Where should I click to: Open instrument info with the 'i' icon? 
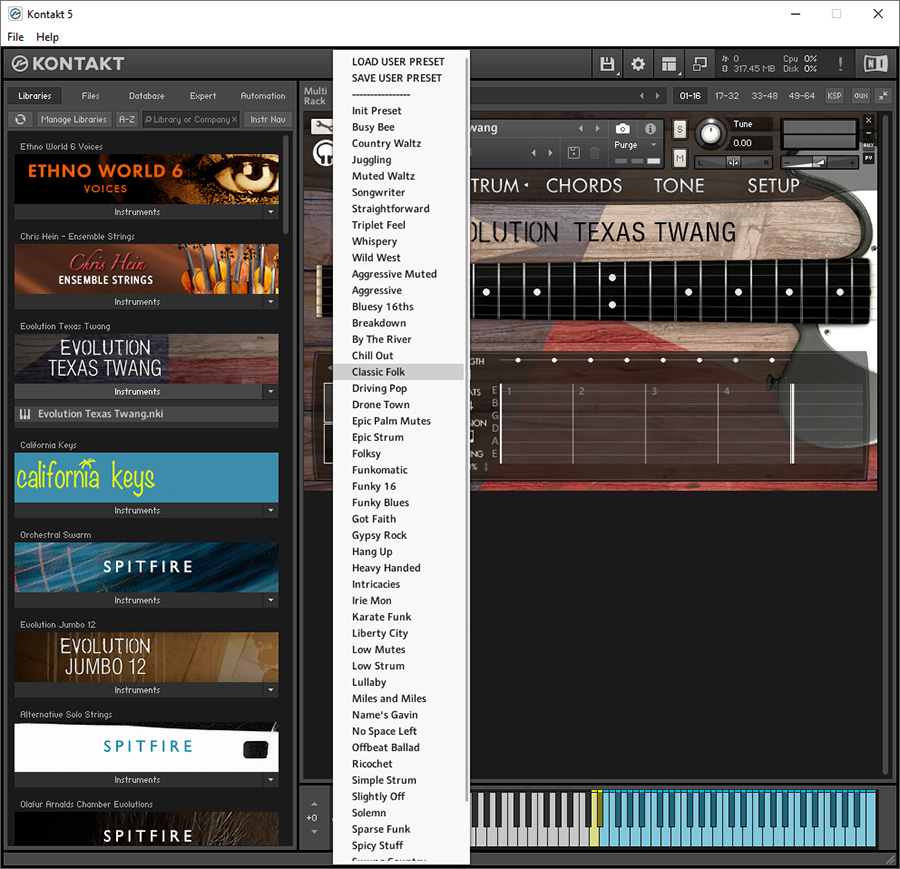pyautogui.click(x=650, y=129)
